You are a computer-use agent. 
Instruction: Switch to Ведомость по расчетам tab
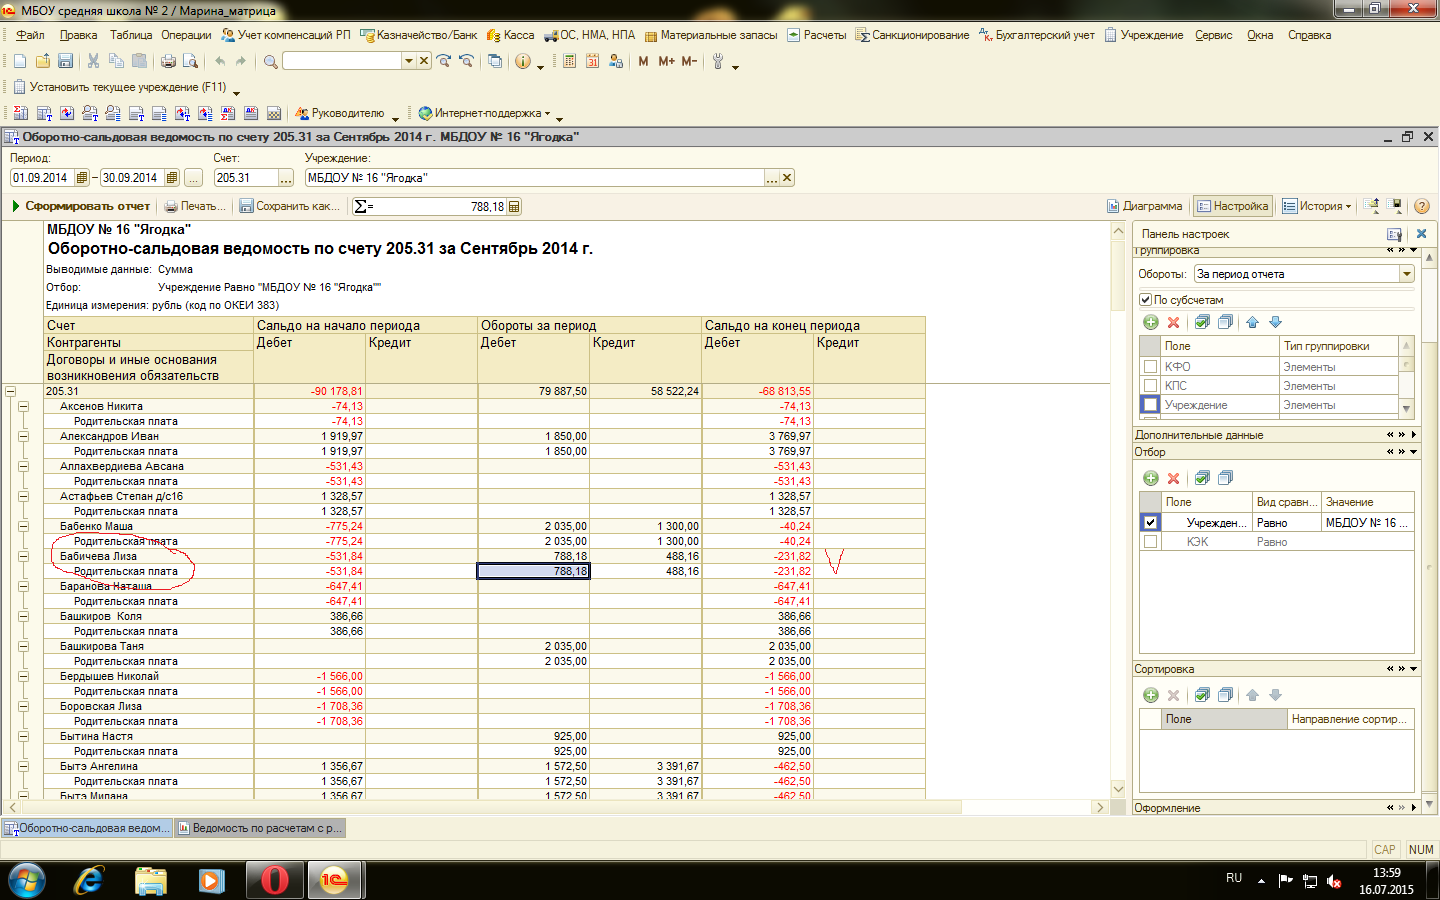point(259,828)
